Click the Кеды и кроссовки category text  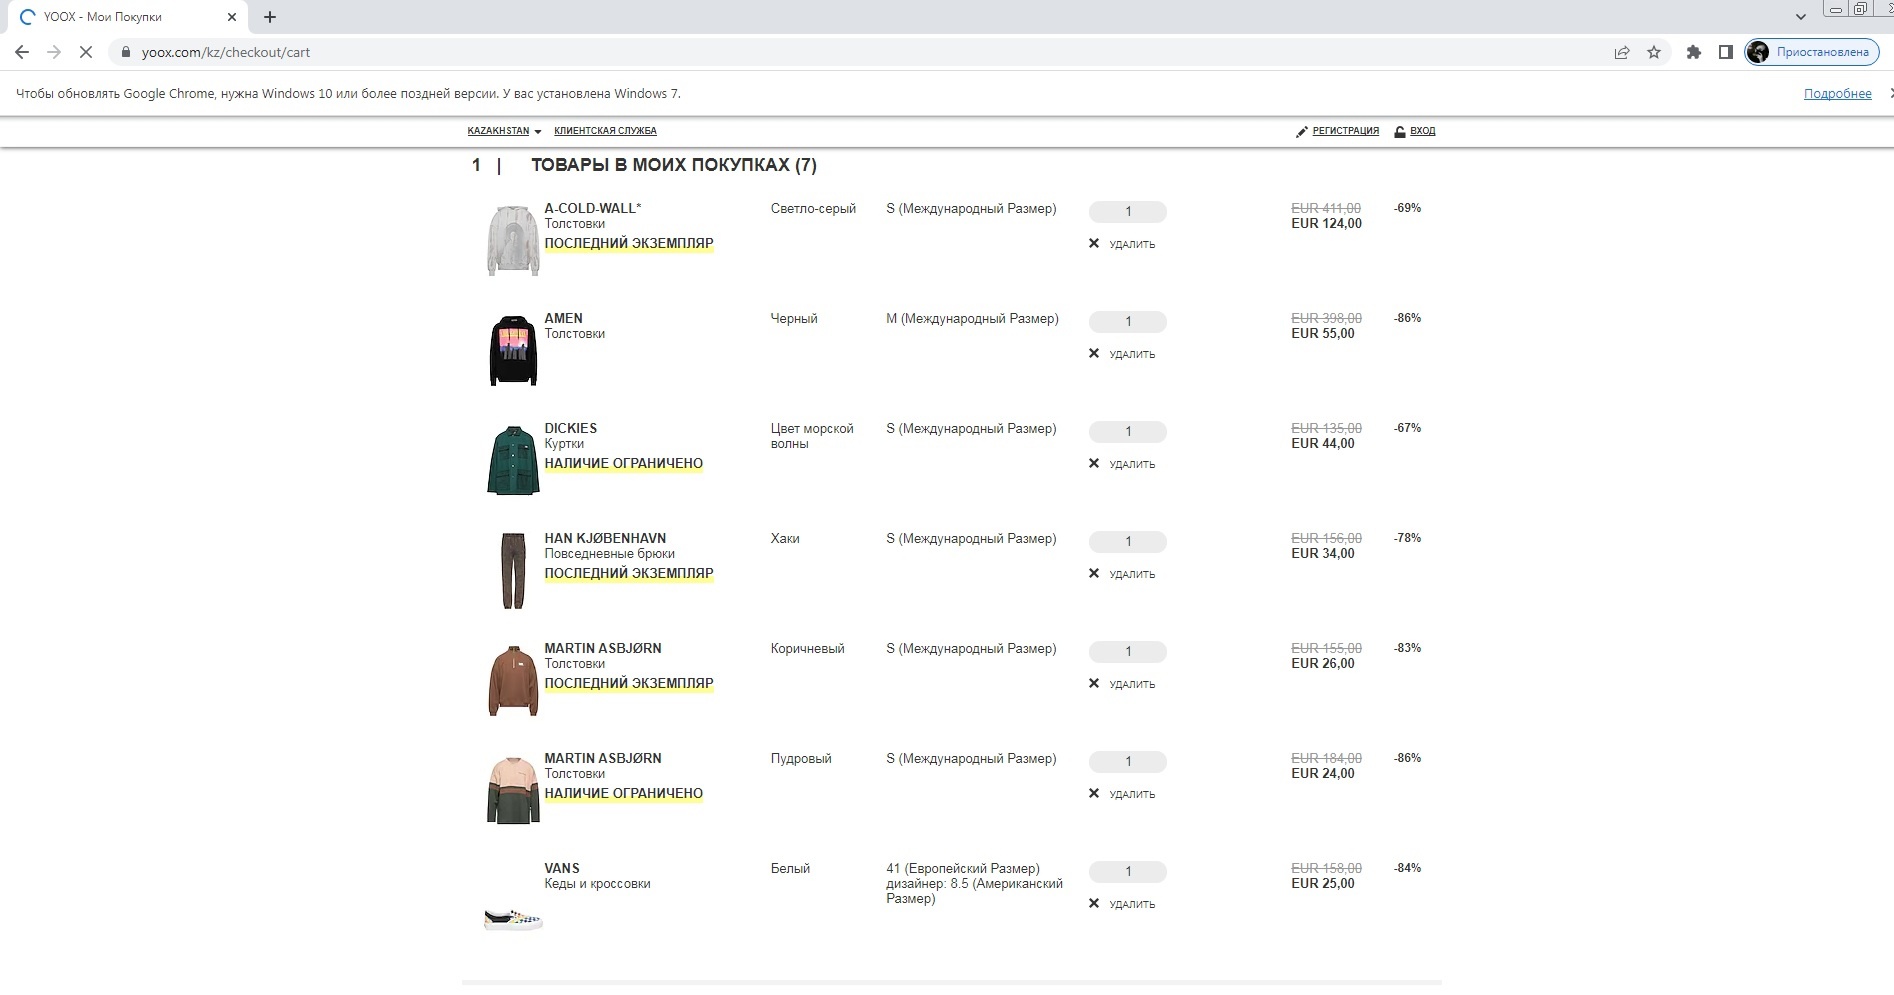click(x=597, y=884)
